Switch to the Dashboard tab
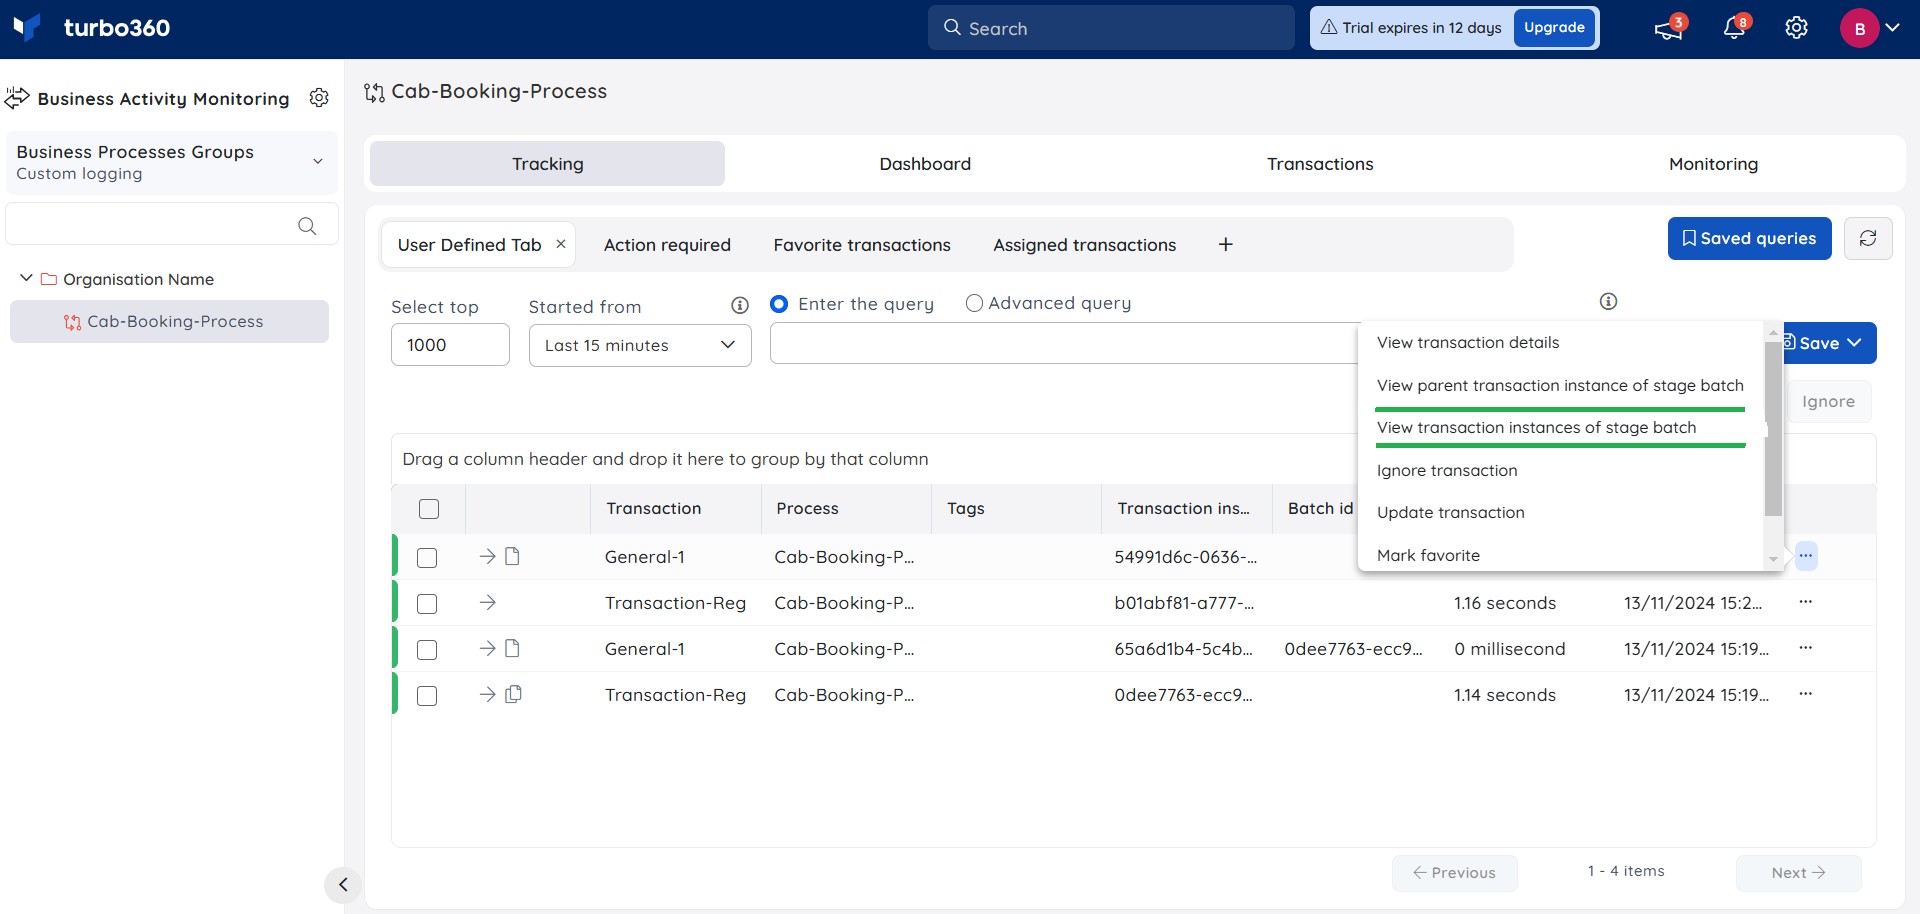This screenshot has height=914, width=1920. tap(925, 164)
